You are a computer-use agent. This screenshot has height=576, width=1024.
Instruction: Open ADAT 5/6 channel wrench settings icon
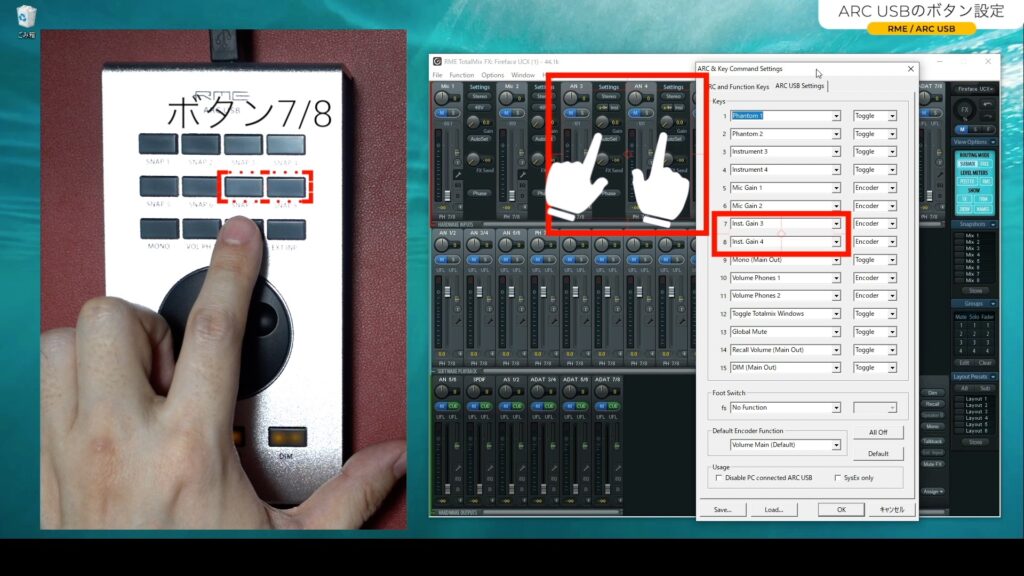click(x=586, y=468)
